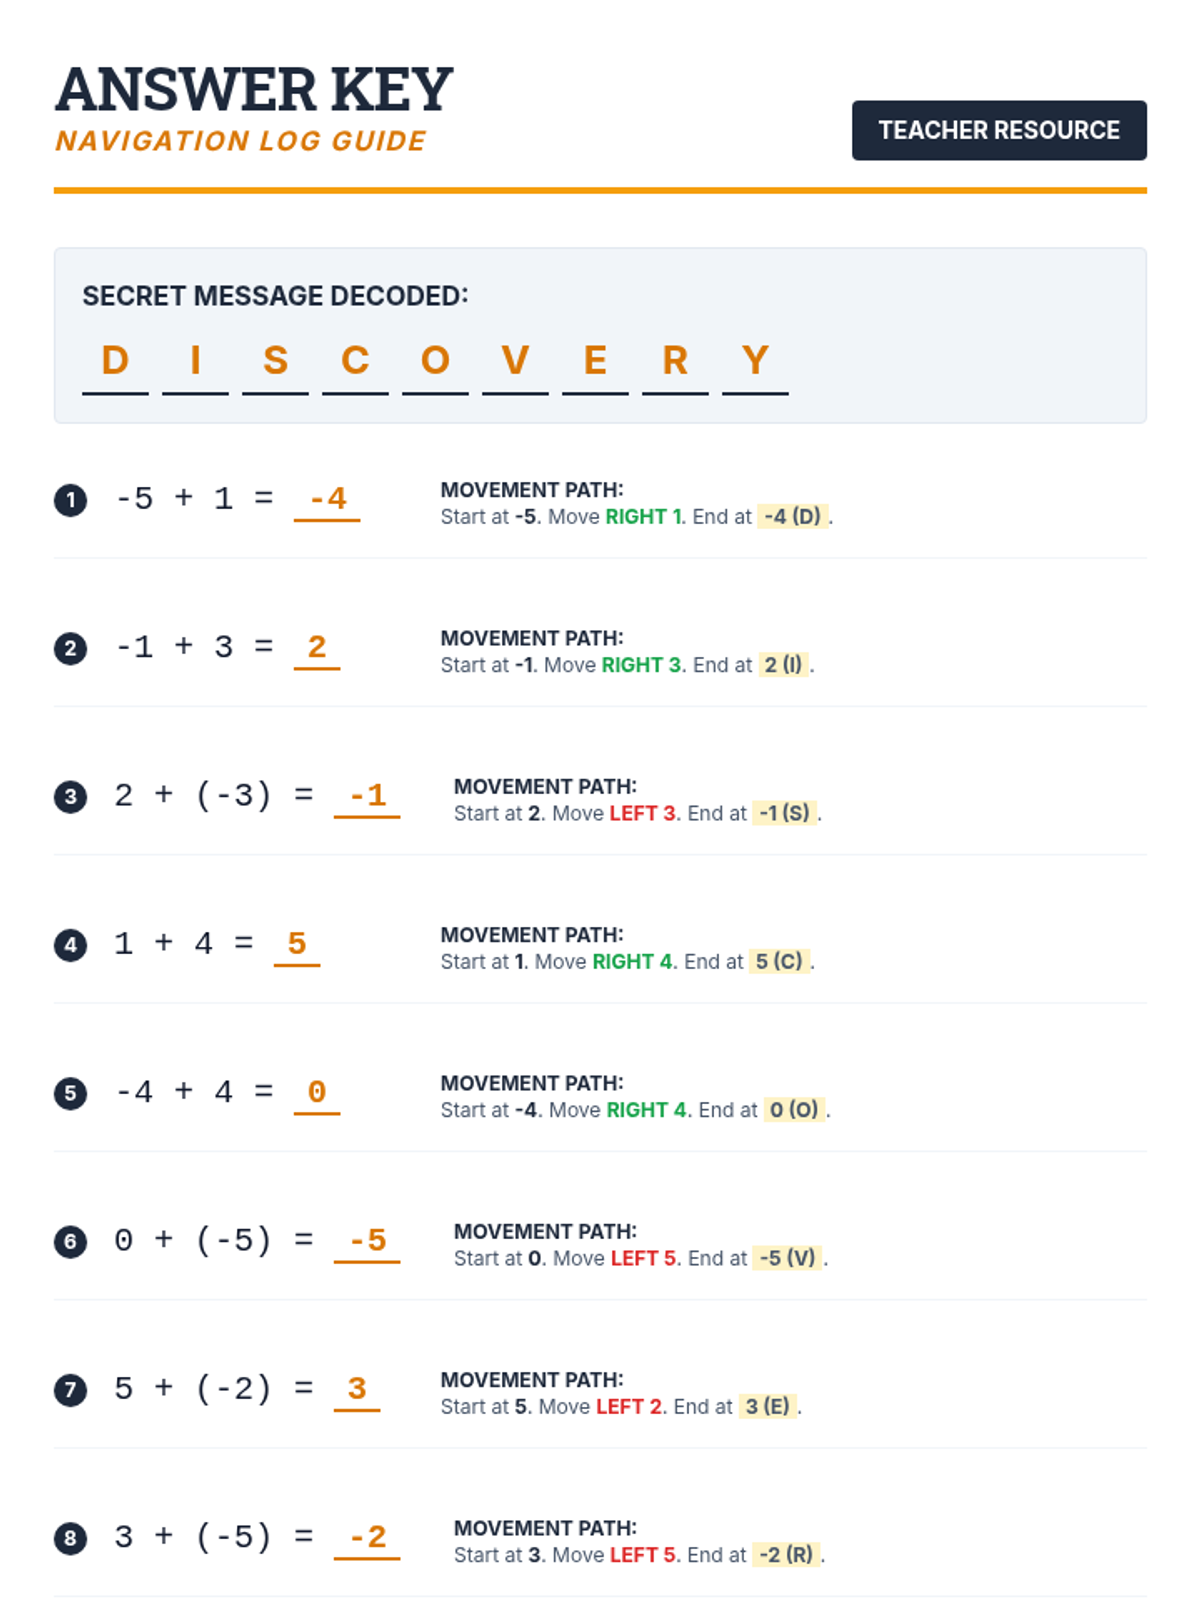The image size is (1200, 1600).
Task: Click the red LEFT 3 movement text
Action: (x=643, y=814)
